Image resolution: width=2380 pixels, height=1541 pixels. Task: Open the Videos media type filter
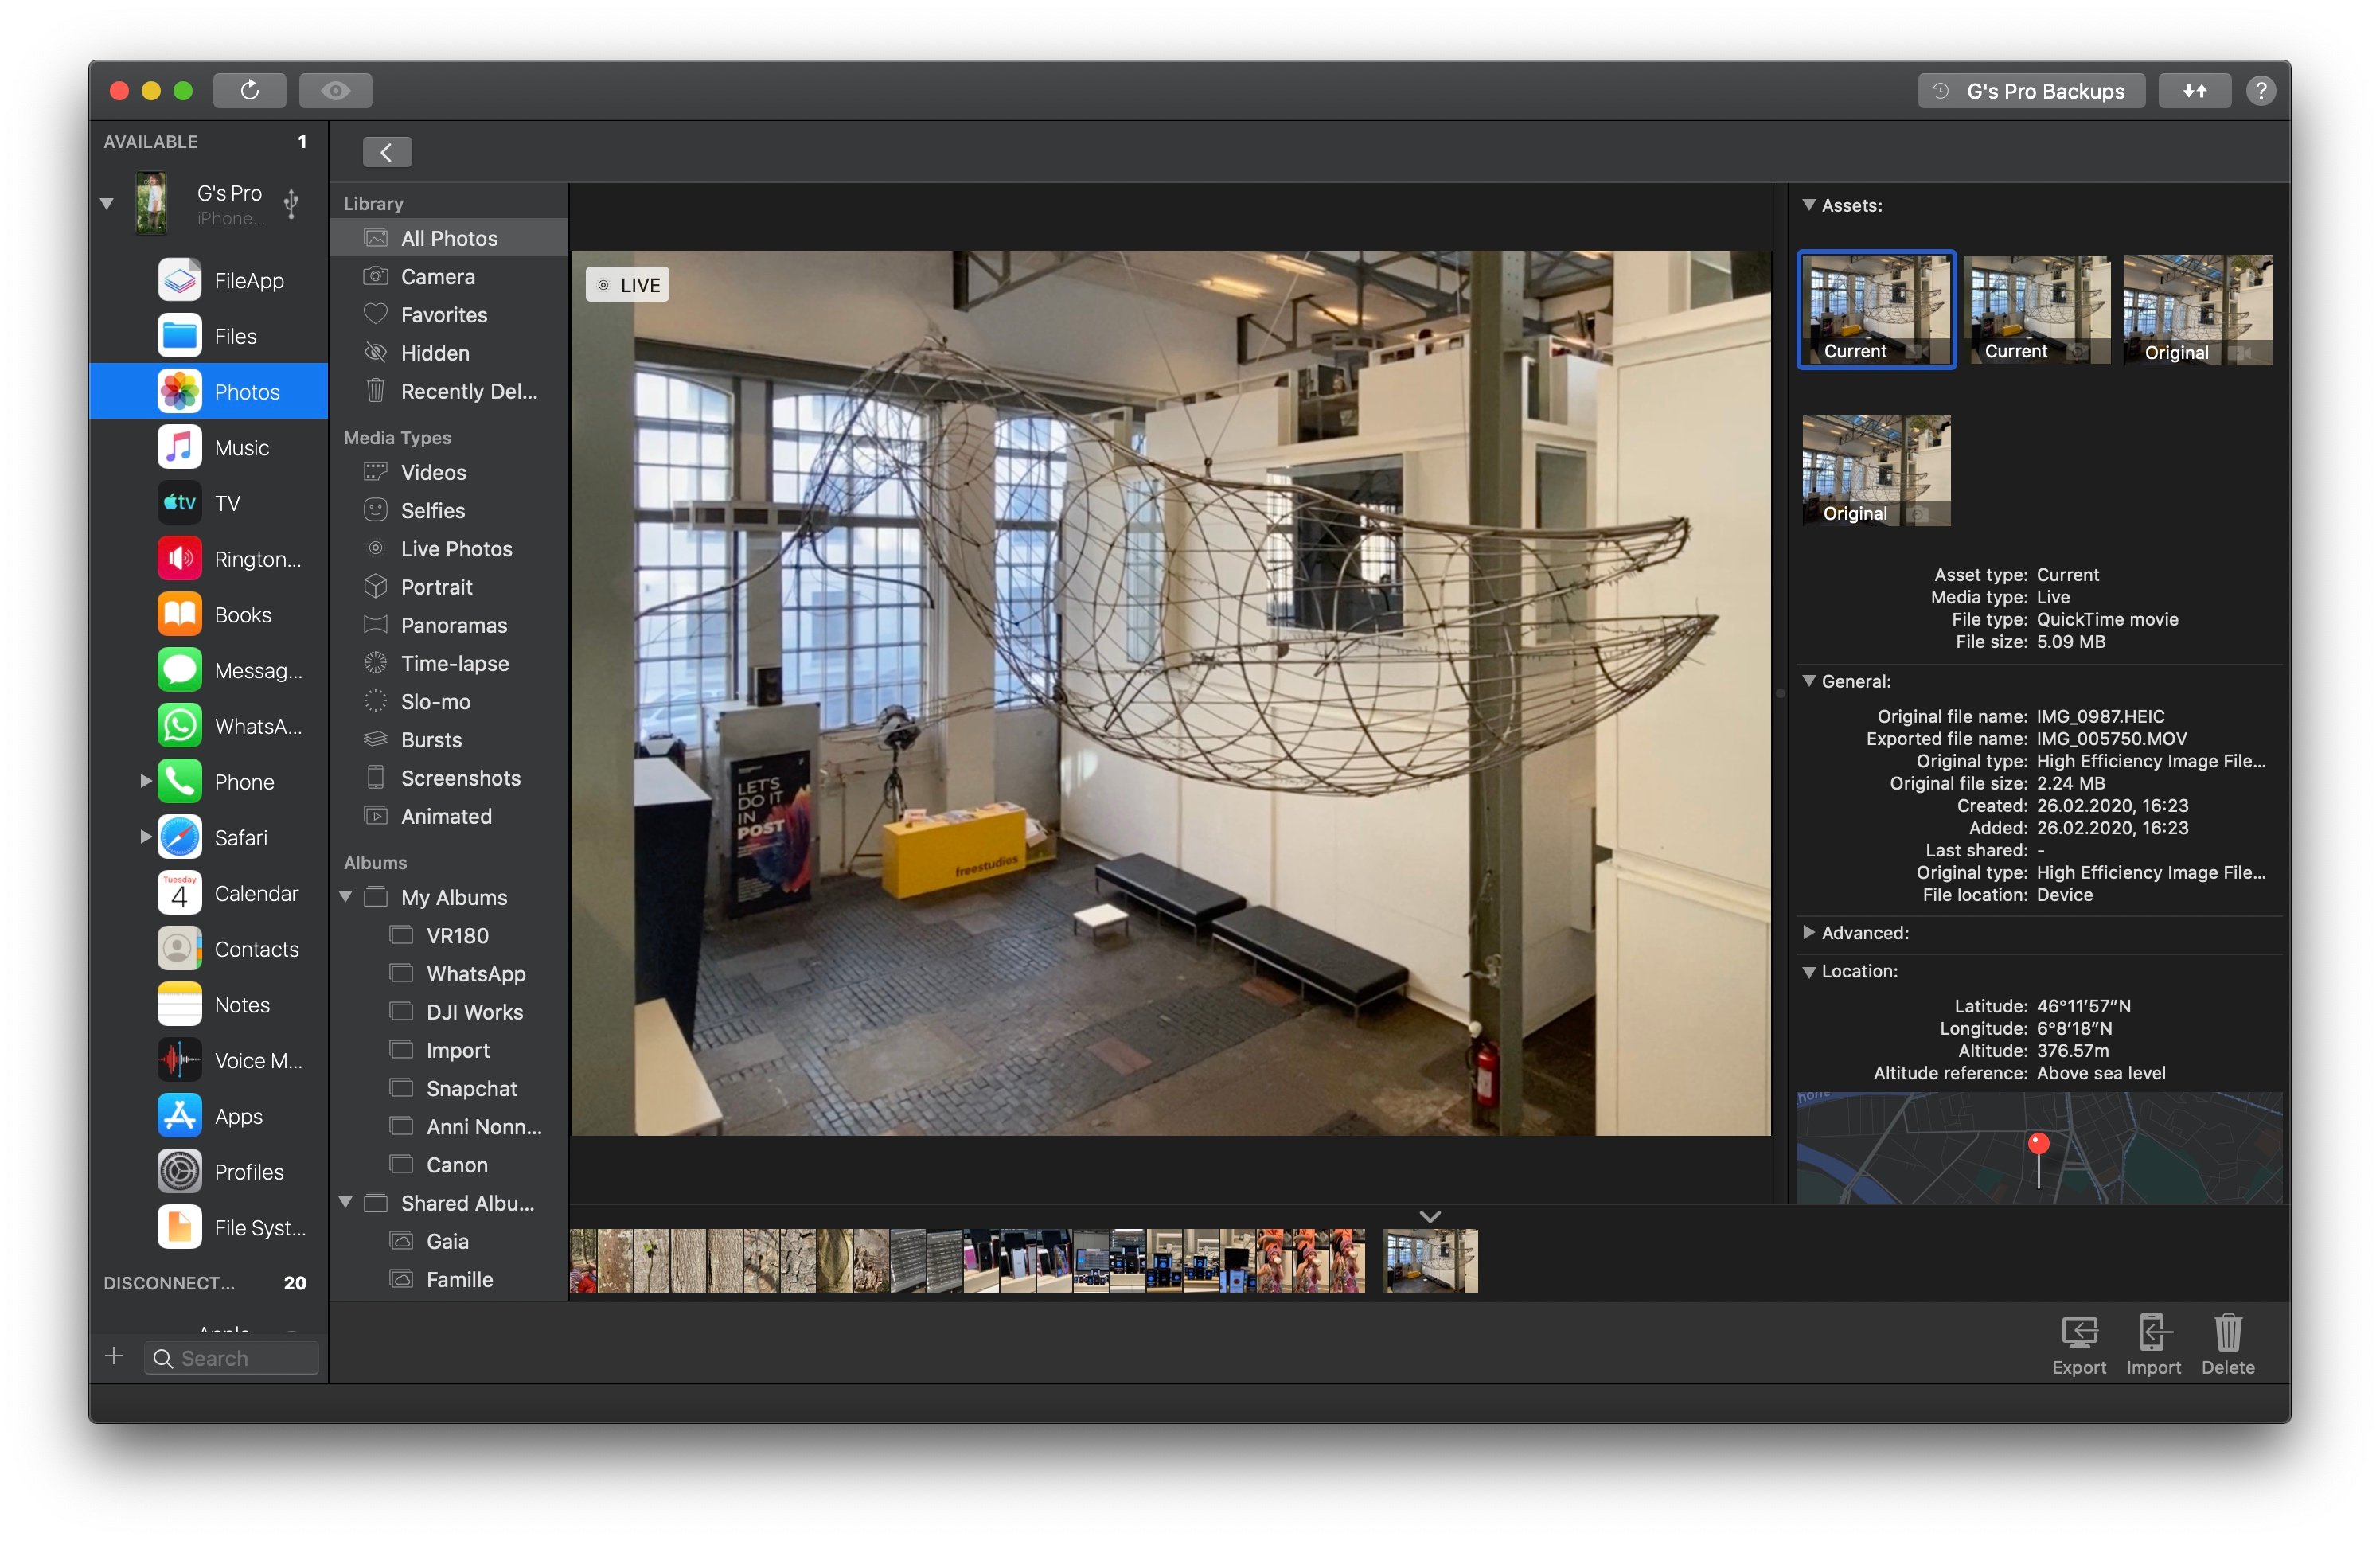tap(432, 472)
